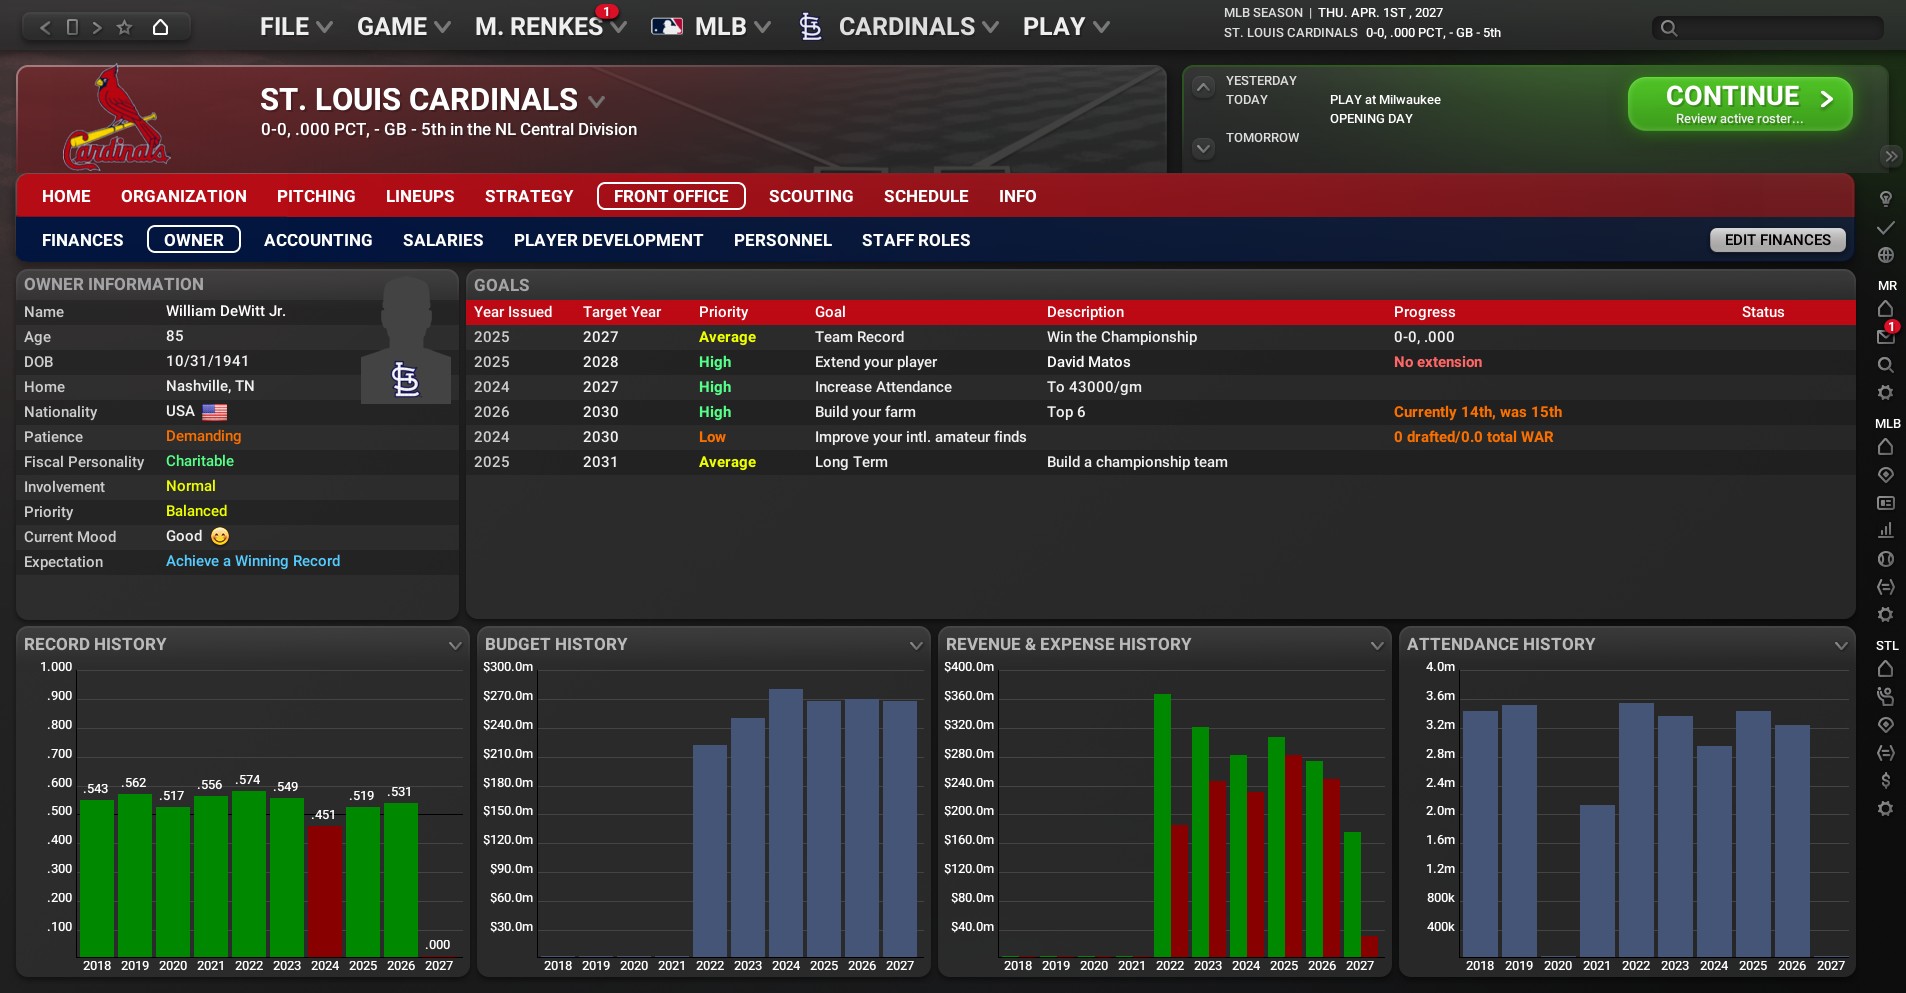Open the baseball icon in the MLB sidebar section
The image size is (1906, 993).
pyautogui.click(x=1885, y=559)
